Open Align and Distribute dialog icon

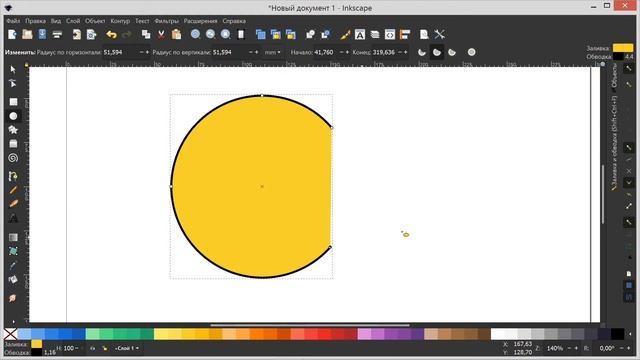click(x=405, y=35)
